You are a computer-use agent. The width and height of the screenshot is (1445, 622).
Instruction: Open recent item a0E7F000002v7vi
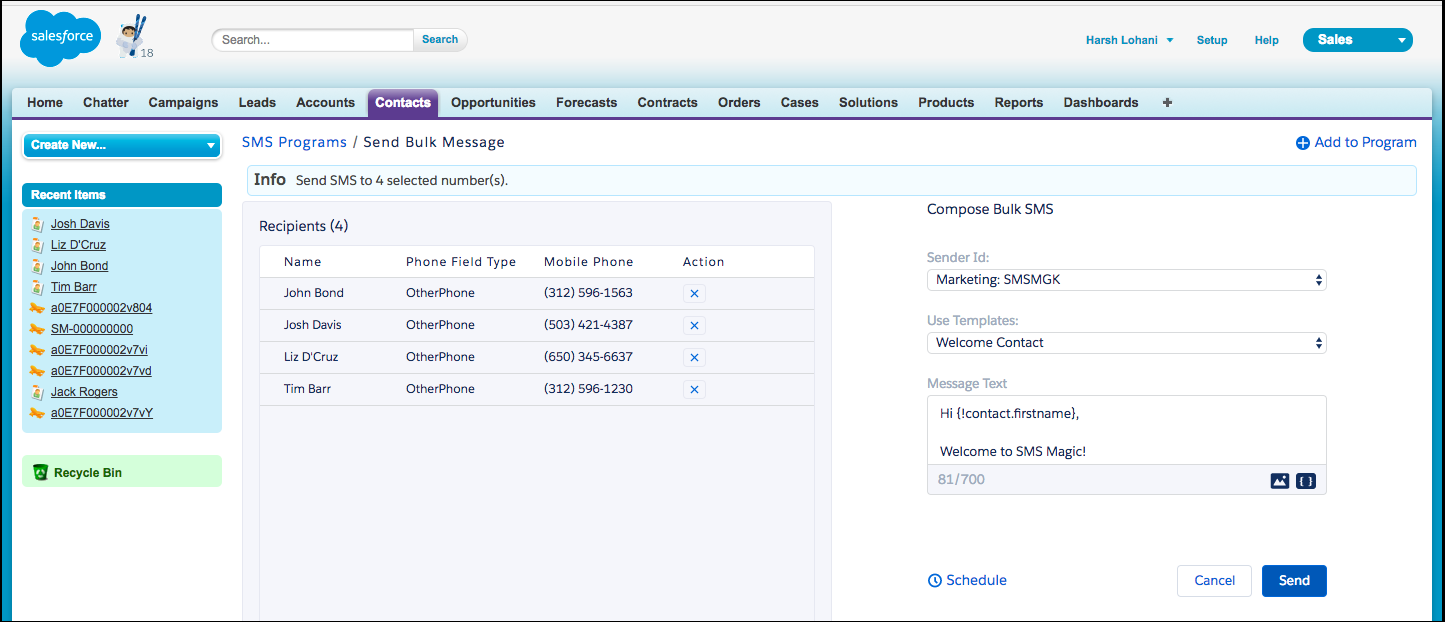tap(100, 350)
